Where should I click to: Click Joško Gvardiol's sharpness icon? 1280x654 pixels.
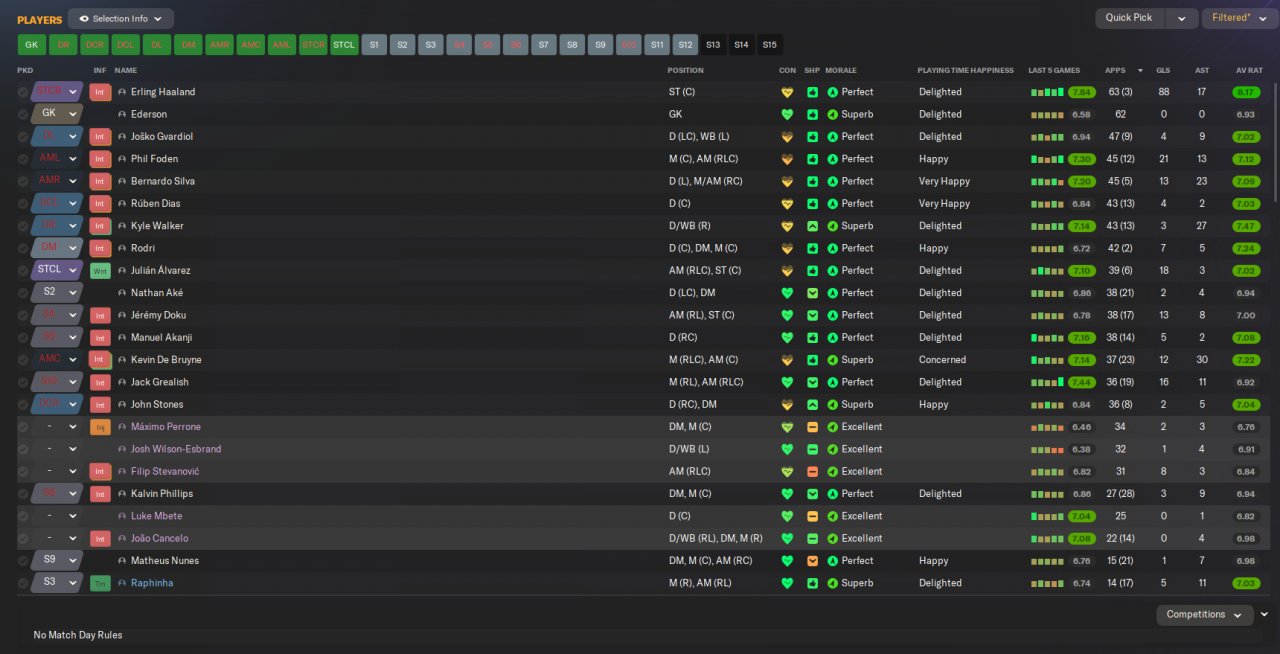click(812, 137)
